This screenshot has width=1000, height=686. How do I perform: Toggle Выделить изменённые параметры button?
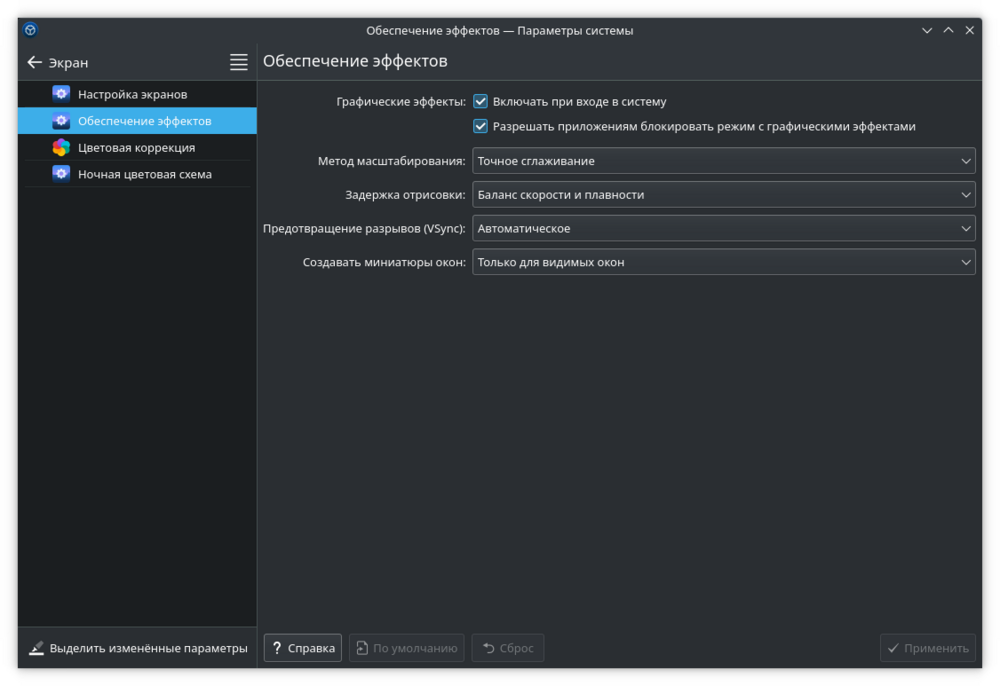click(x=138, y=648)
